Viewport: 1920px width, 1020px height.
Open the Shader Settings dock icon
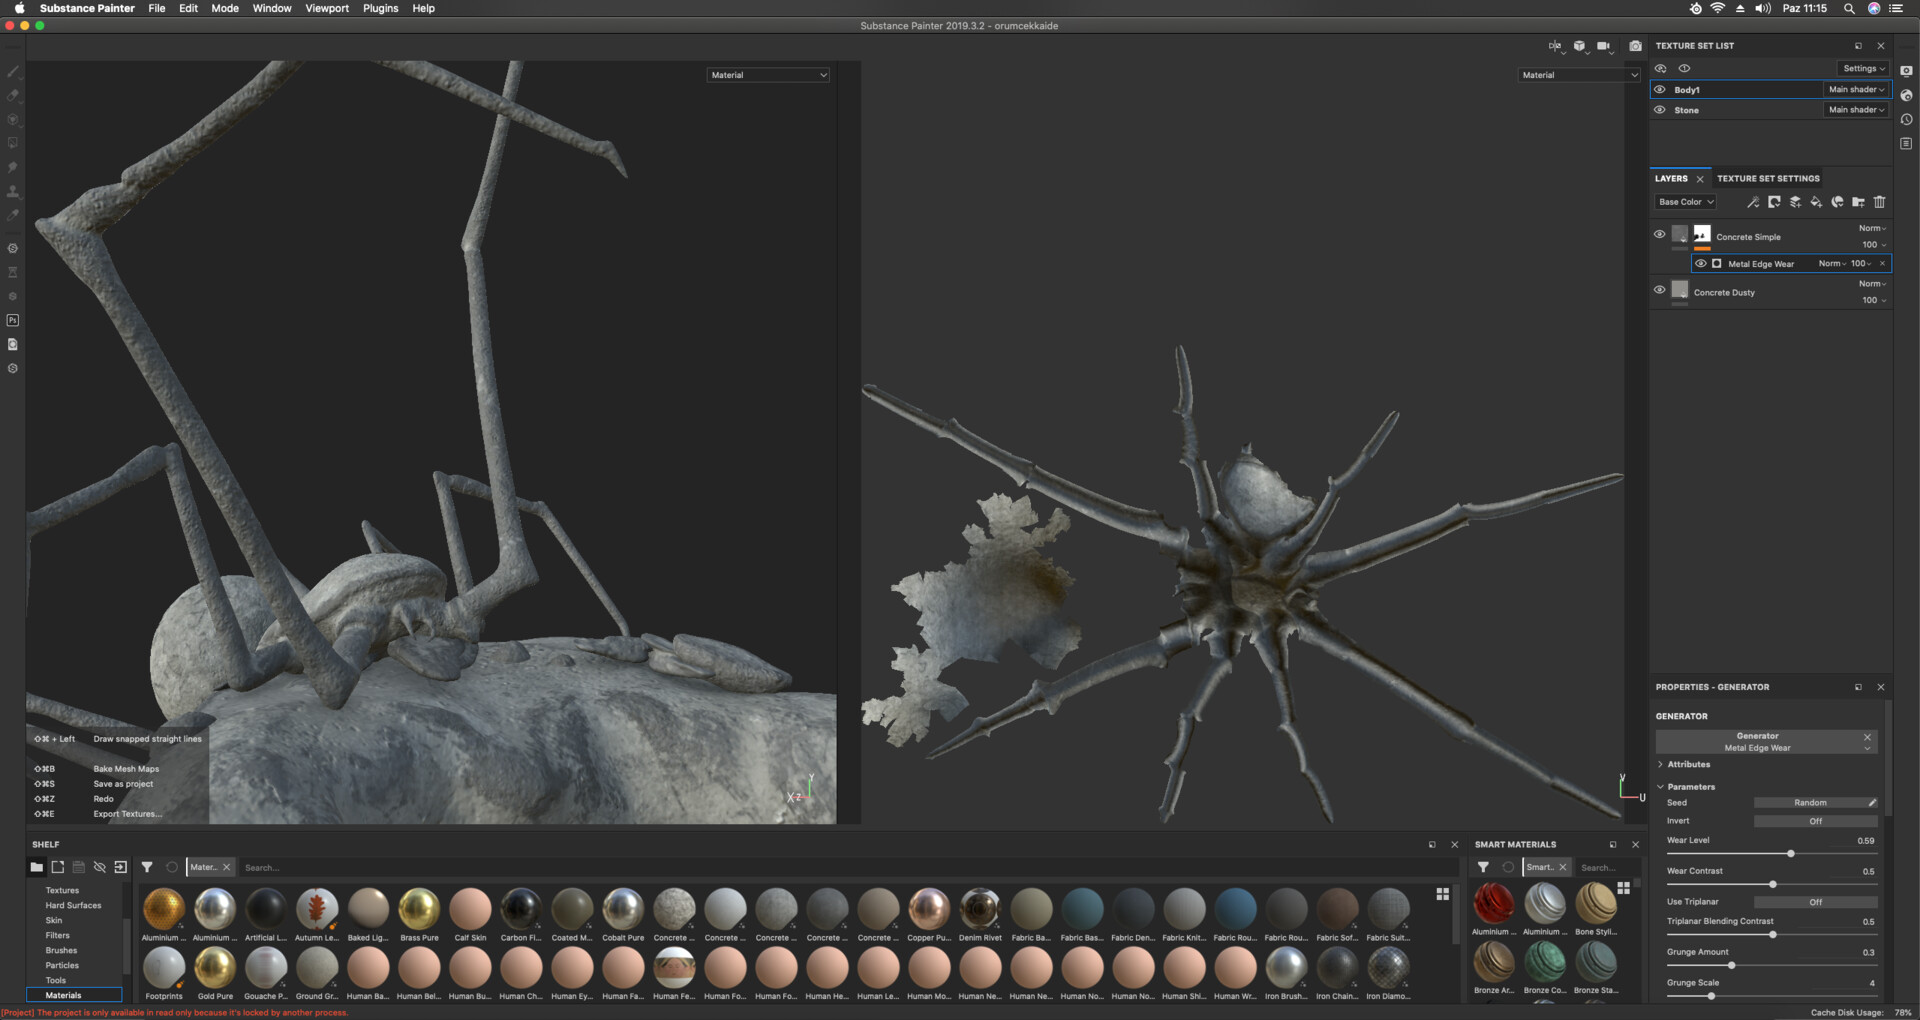[x=1906, y=95]
